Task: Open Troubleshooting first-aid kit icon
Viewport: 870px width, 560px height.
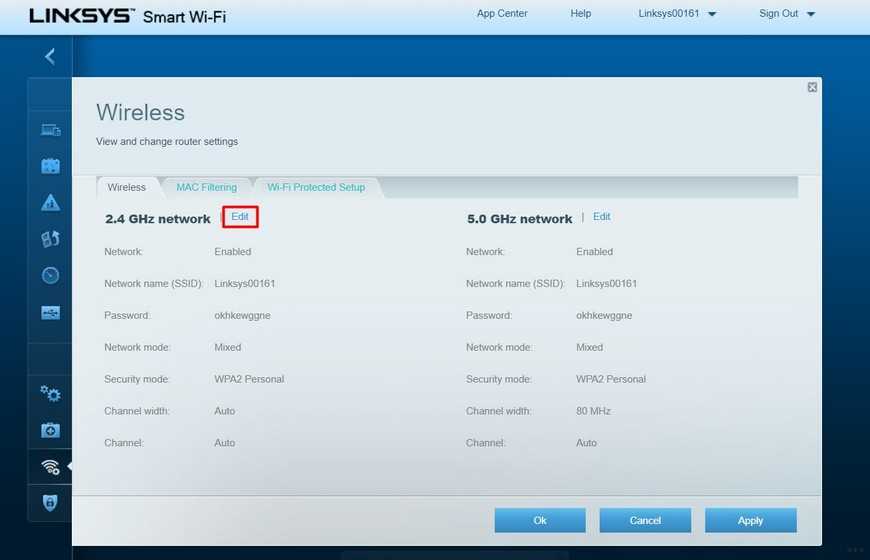Action: [x=50, y=430]
